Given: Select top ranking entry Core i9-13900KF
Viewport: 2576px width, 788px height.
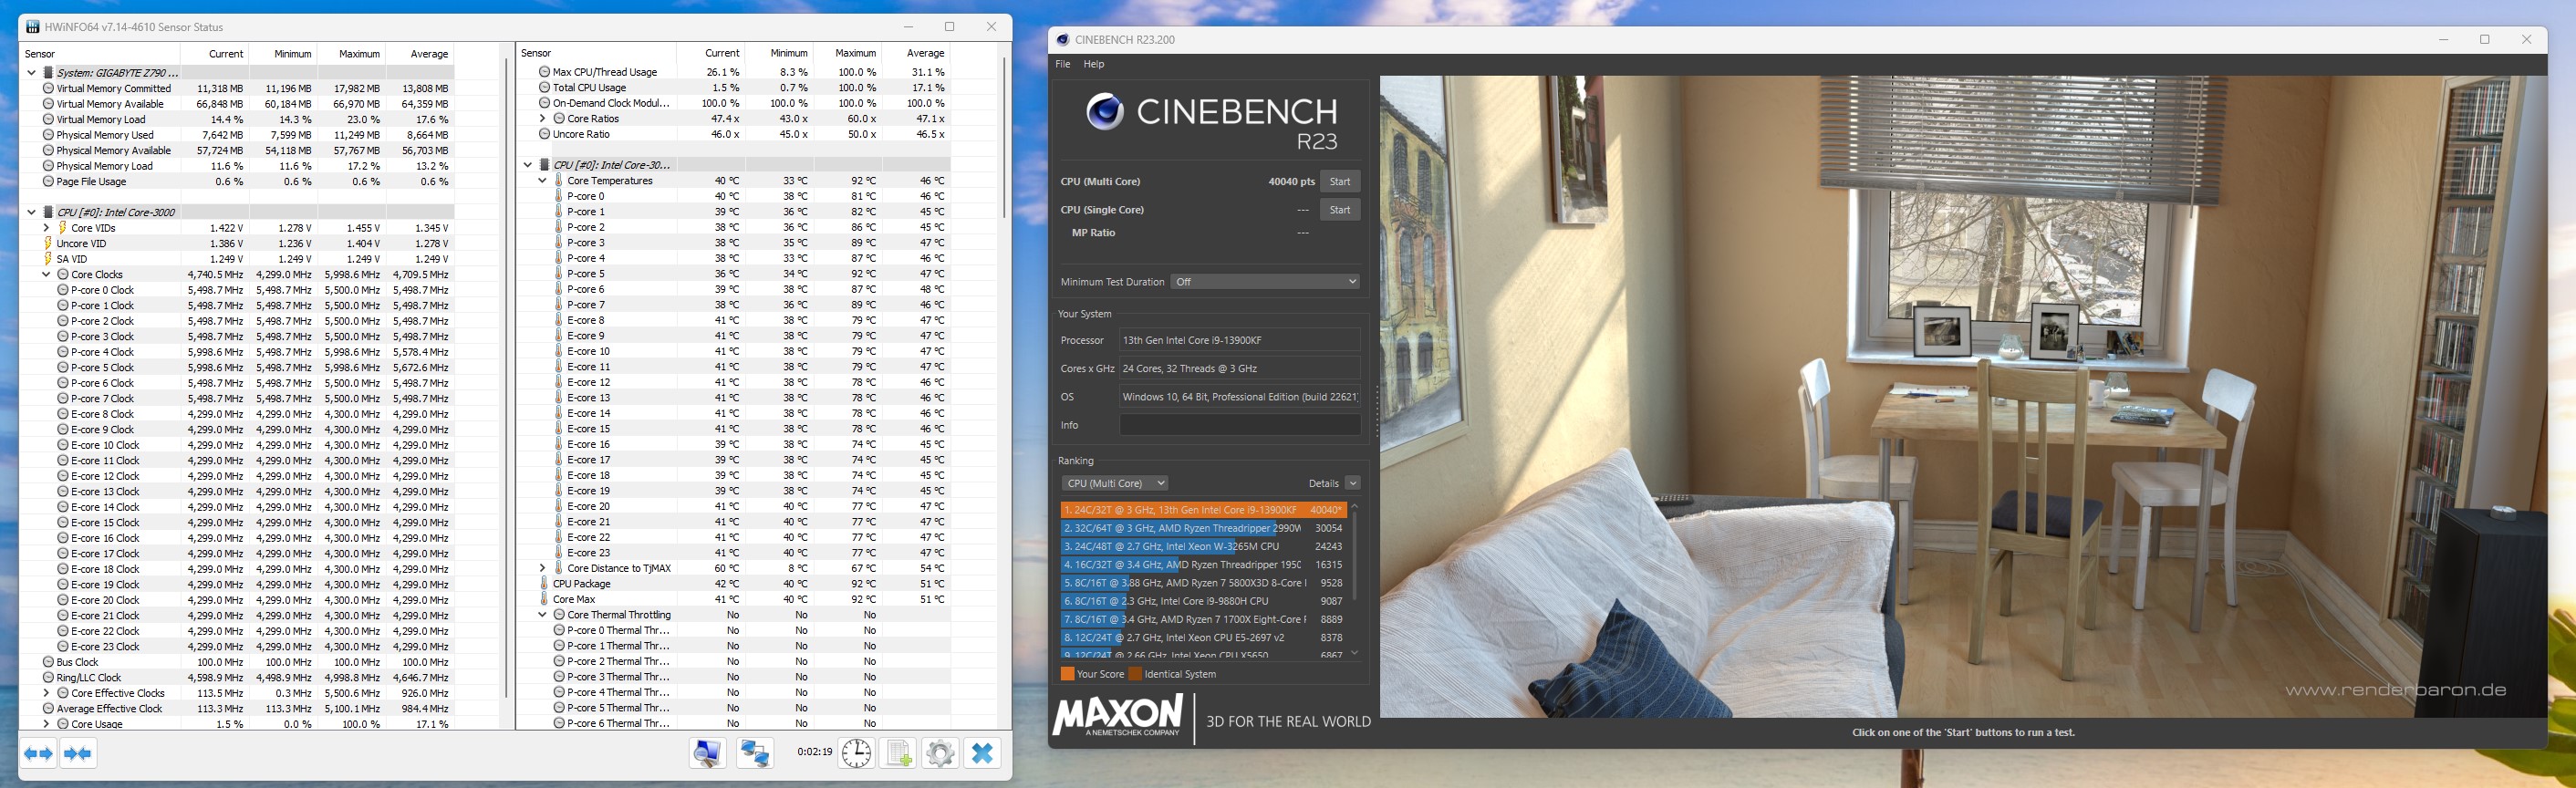Looking at the screenshot, I should (x=1203, y=510).
